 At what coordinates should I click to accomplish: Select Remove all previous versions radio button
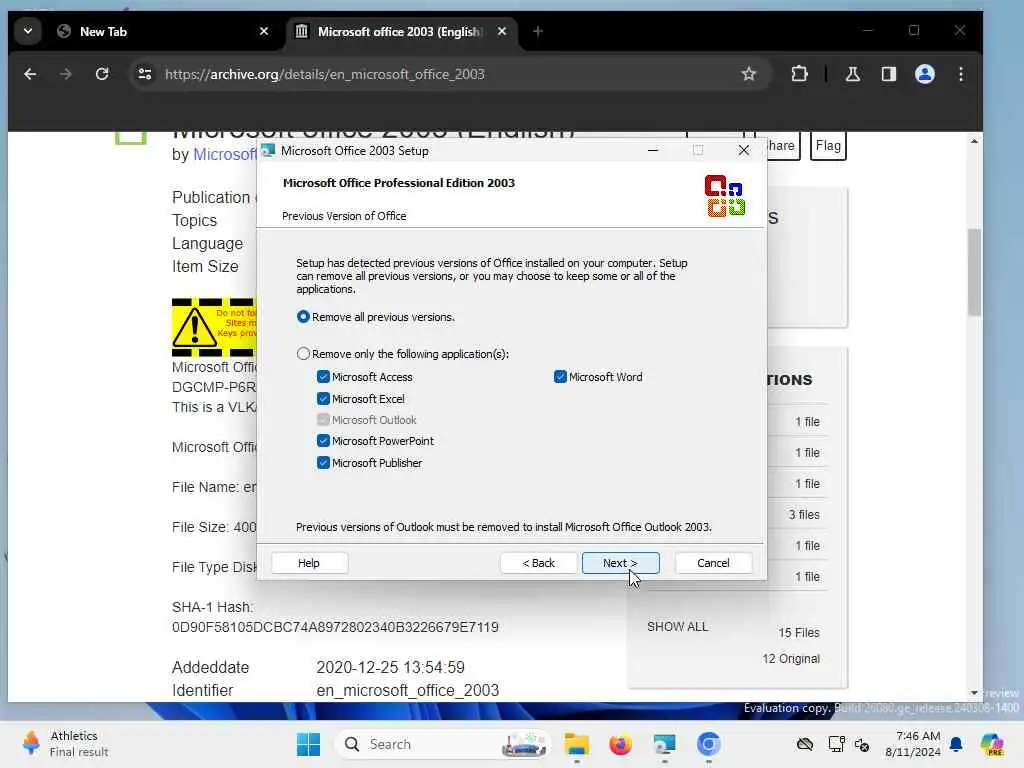point(303,317)
